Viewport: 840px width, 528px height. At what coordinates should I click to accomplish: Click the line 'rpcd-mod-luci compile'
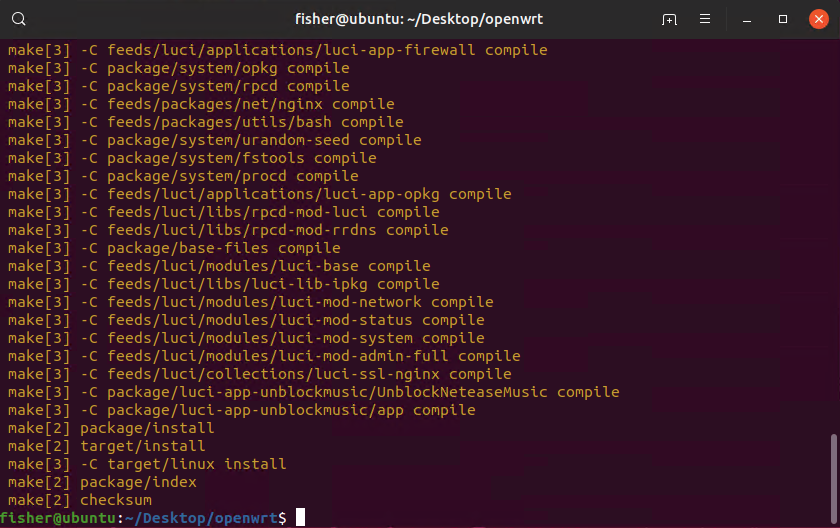pos(223,212)
